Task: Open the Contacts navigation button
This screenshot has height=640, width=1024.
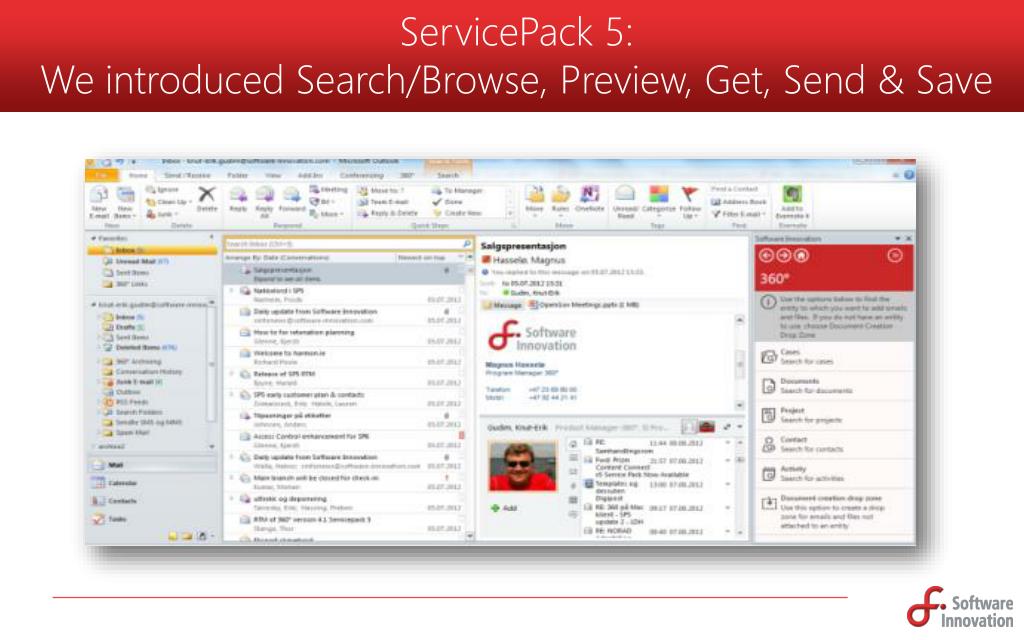Action: click(x=152, y=501)
